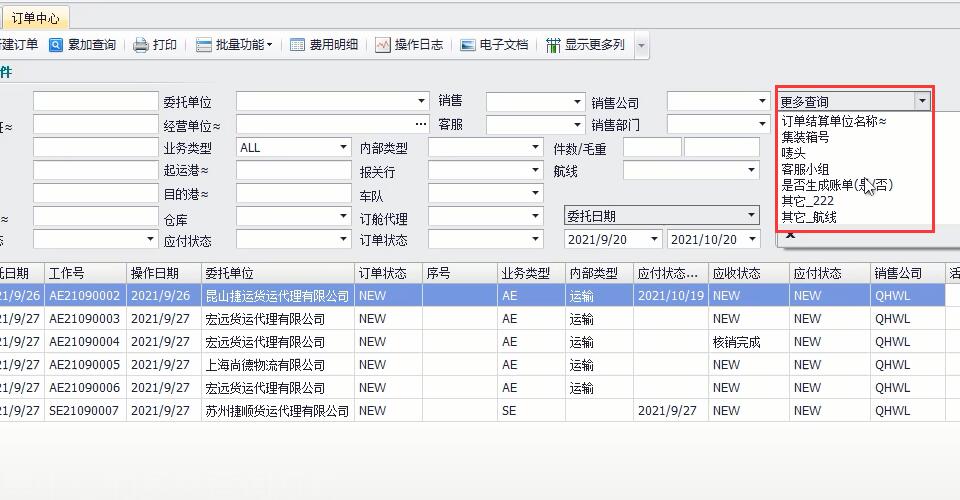960x500 pixels.
Task: Click the 委托单位 column header
Action: (230, 273)
